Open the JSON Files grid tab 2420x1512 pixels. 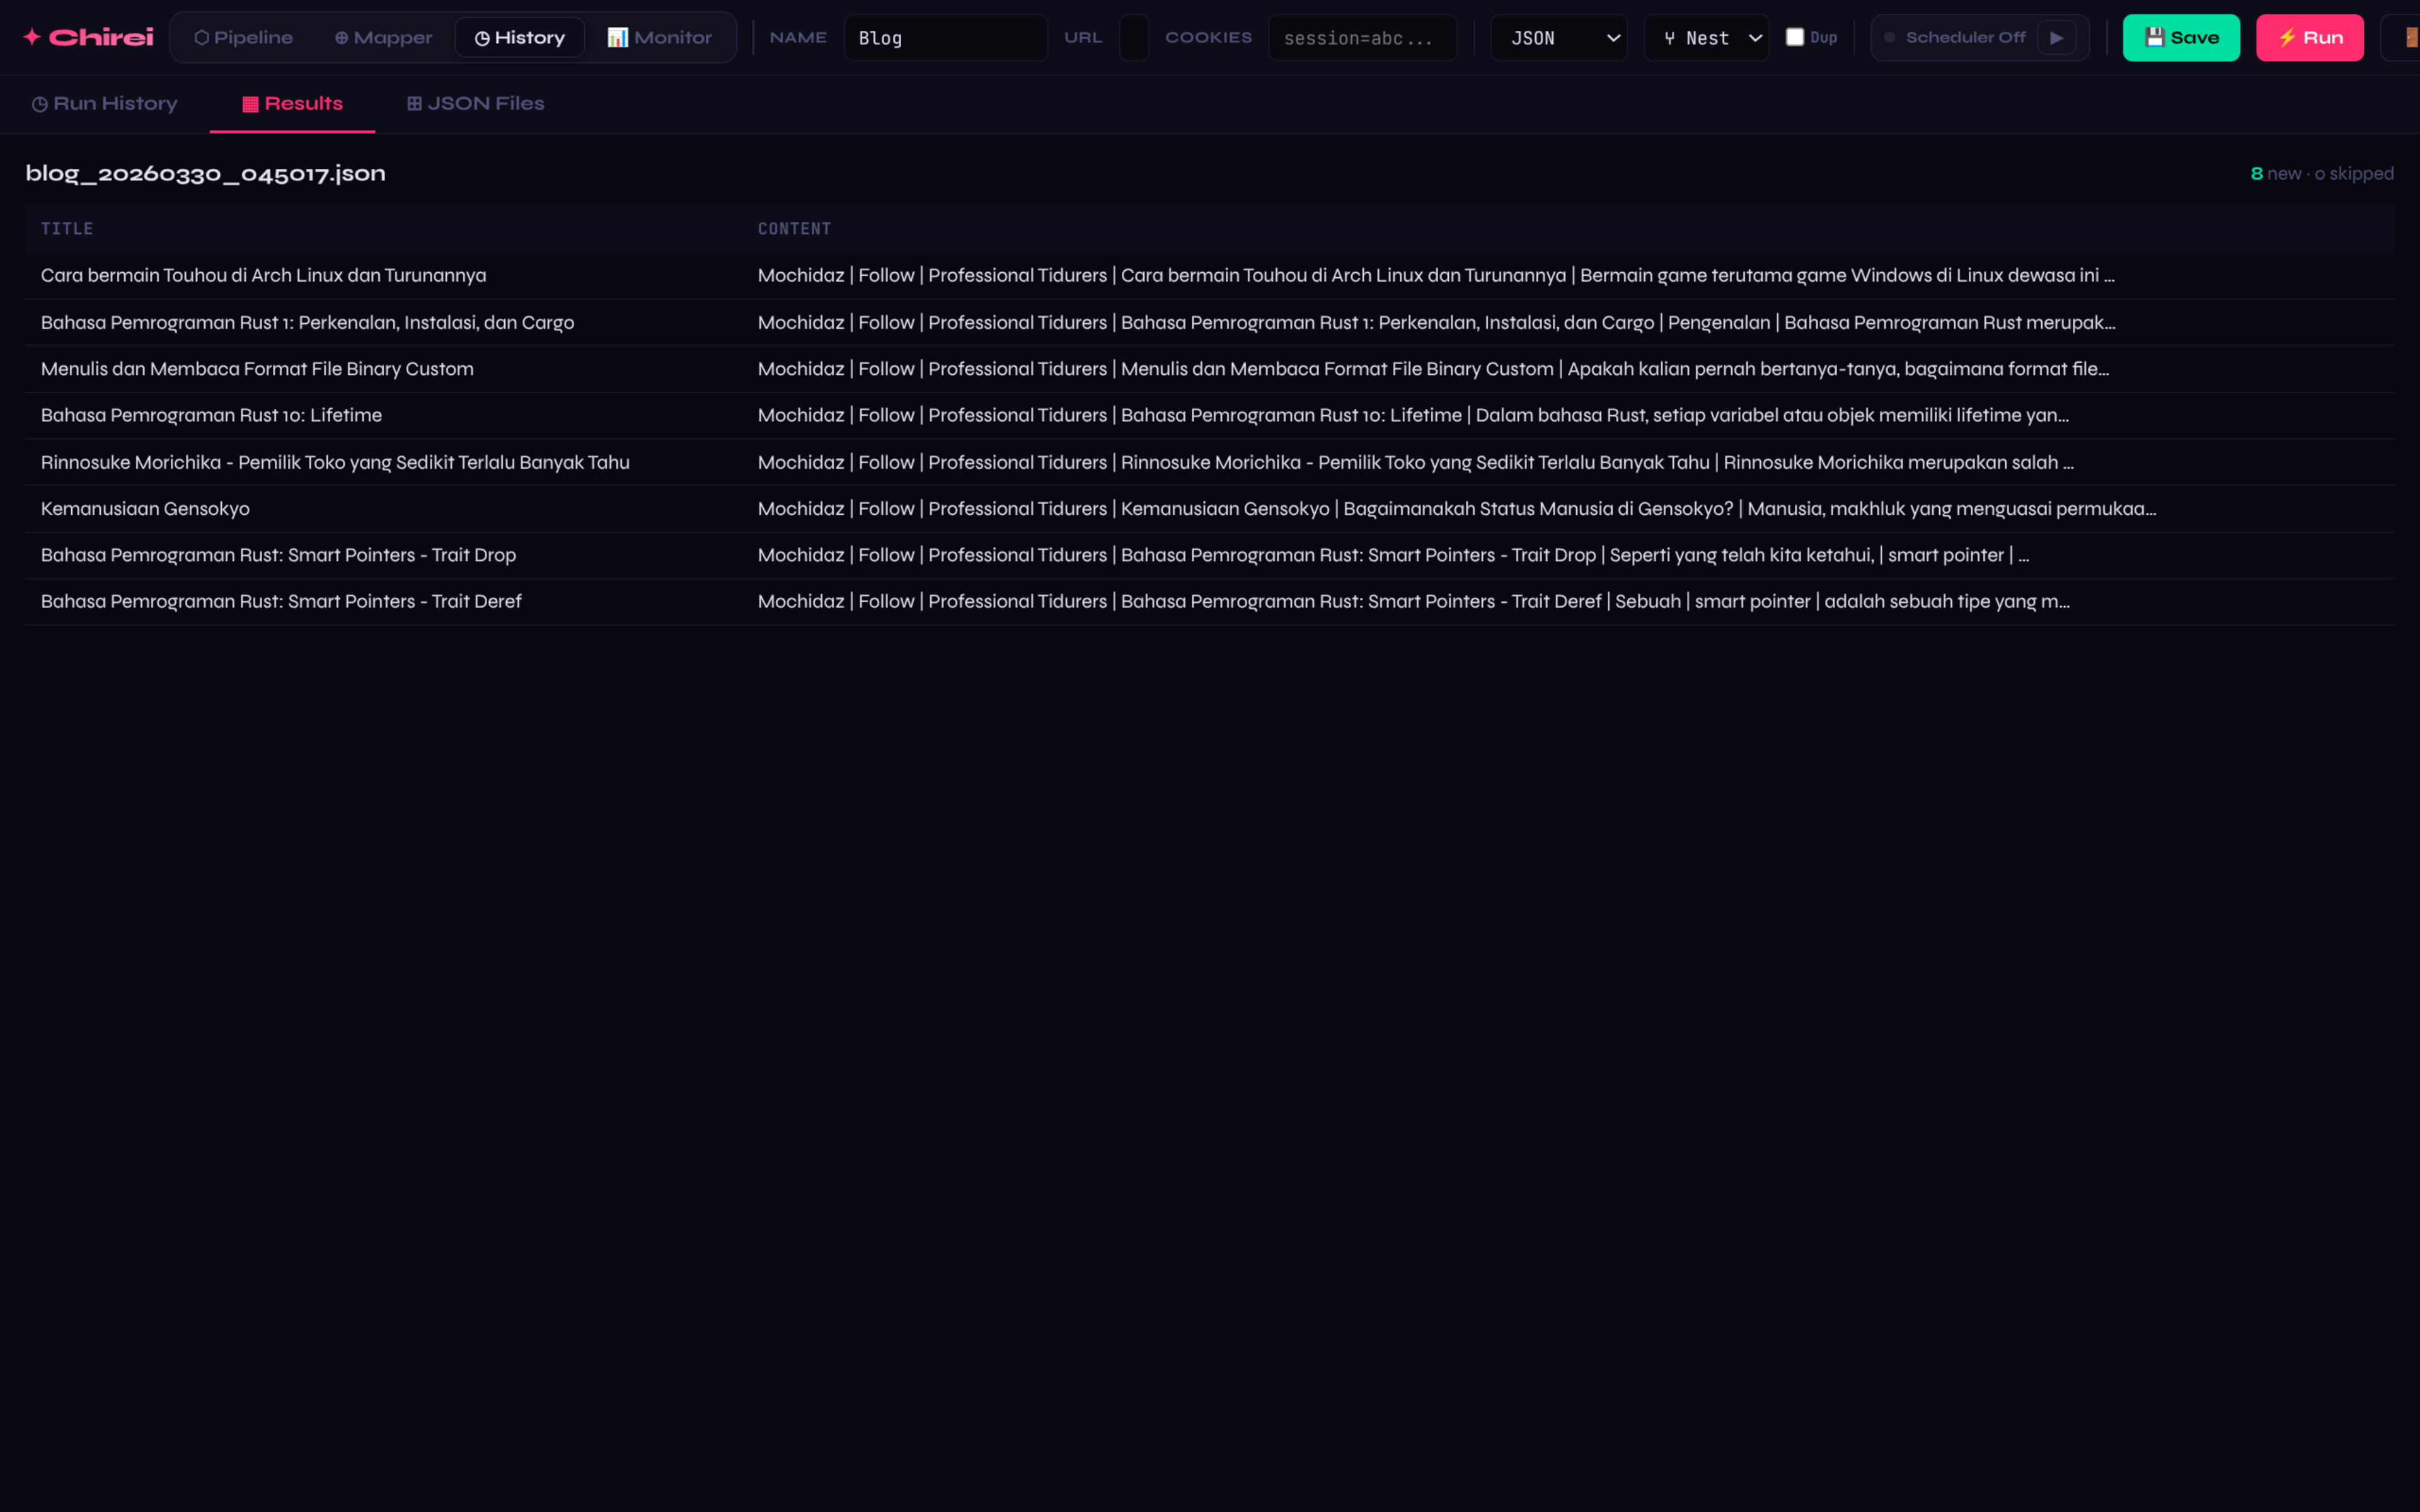coord(475,104)
